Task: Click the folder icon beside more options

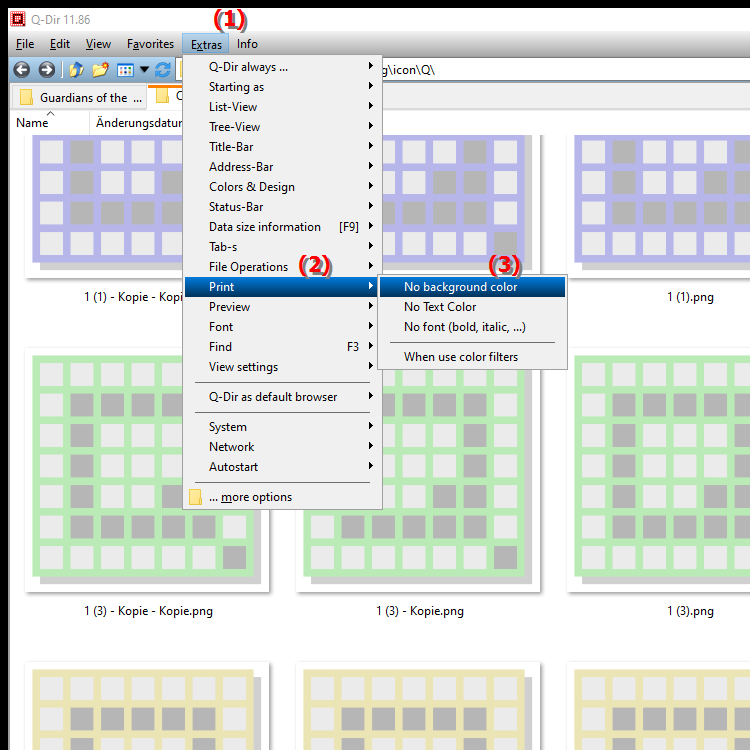Action: coord(195,497)
